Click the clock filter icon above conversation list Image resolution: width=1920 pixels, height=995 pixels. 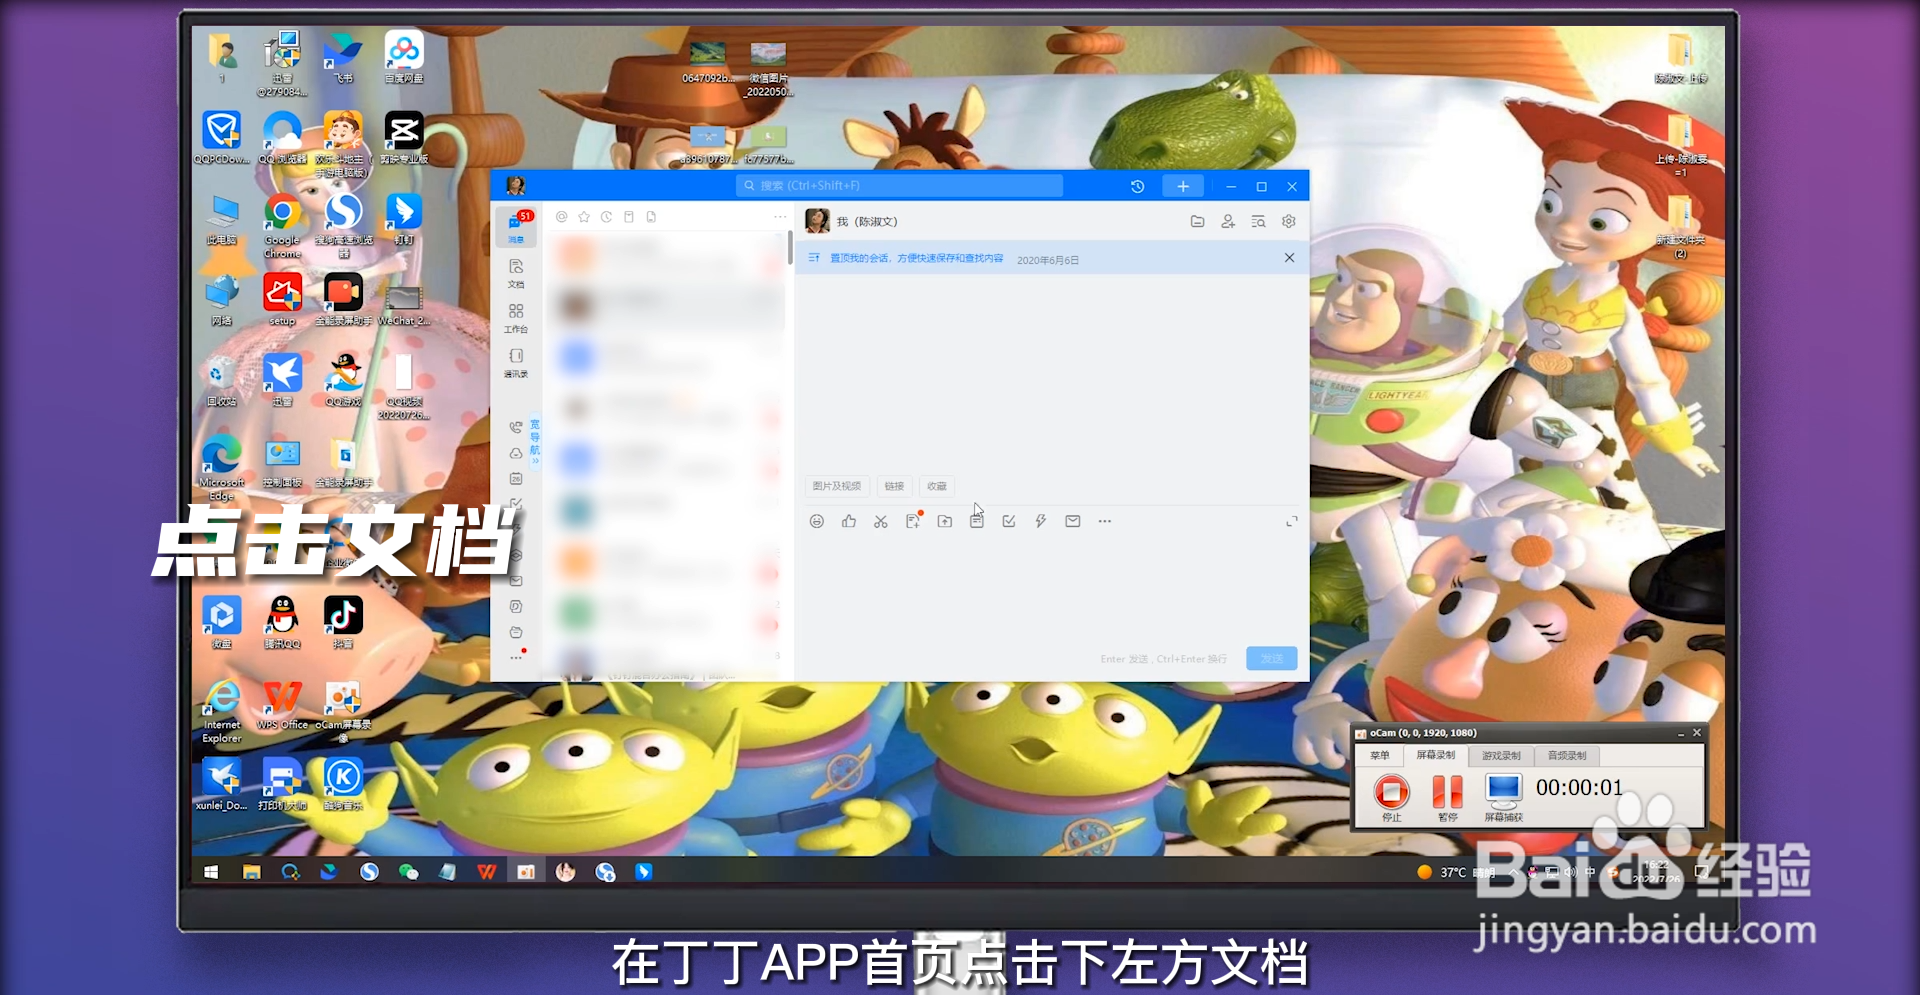(x=606, y=217)
